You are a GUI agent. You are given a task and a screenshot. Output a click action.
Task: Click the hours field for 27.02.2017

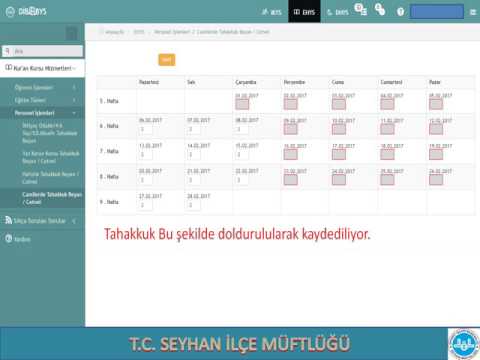pyautogui.click(x=146, y=205)
